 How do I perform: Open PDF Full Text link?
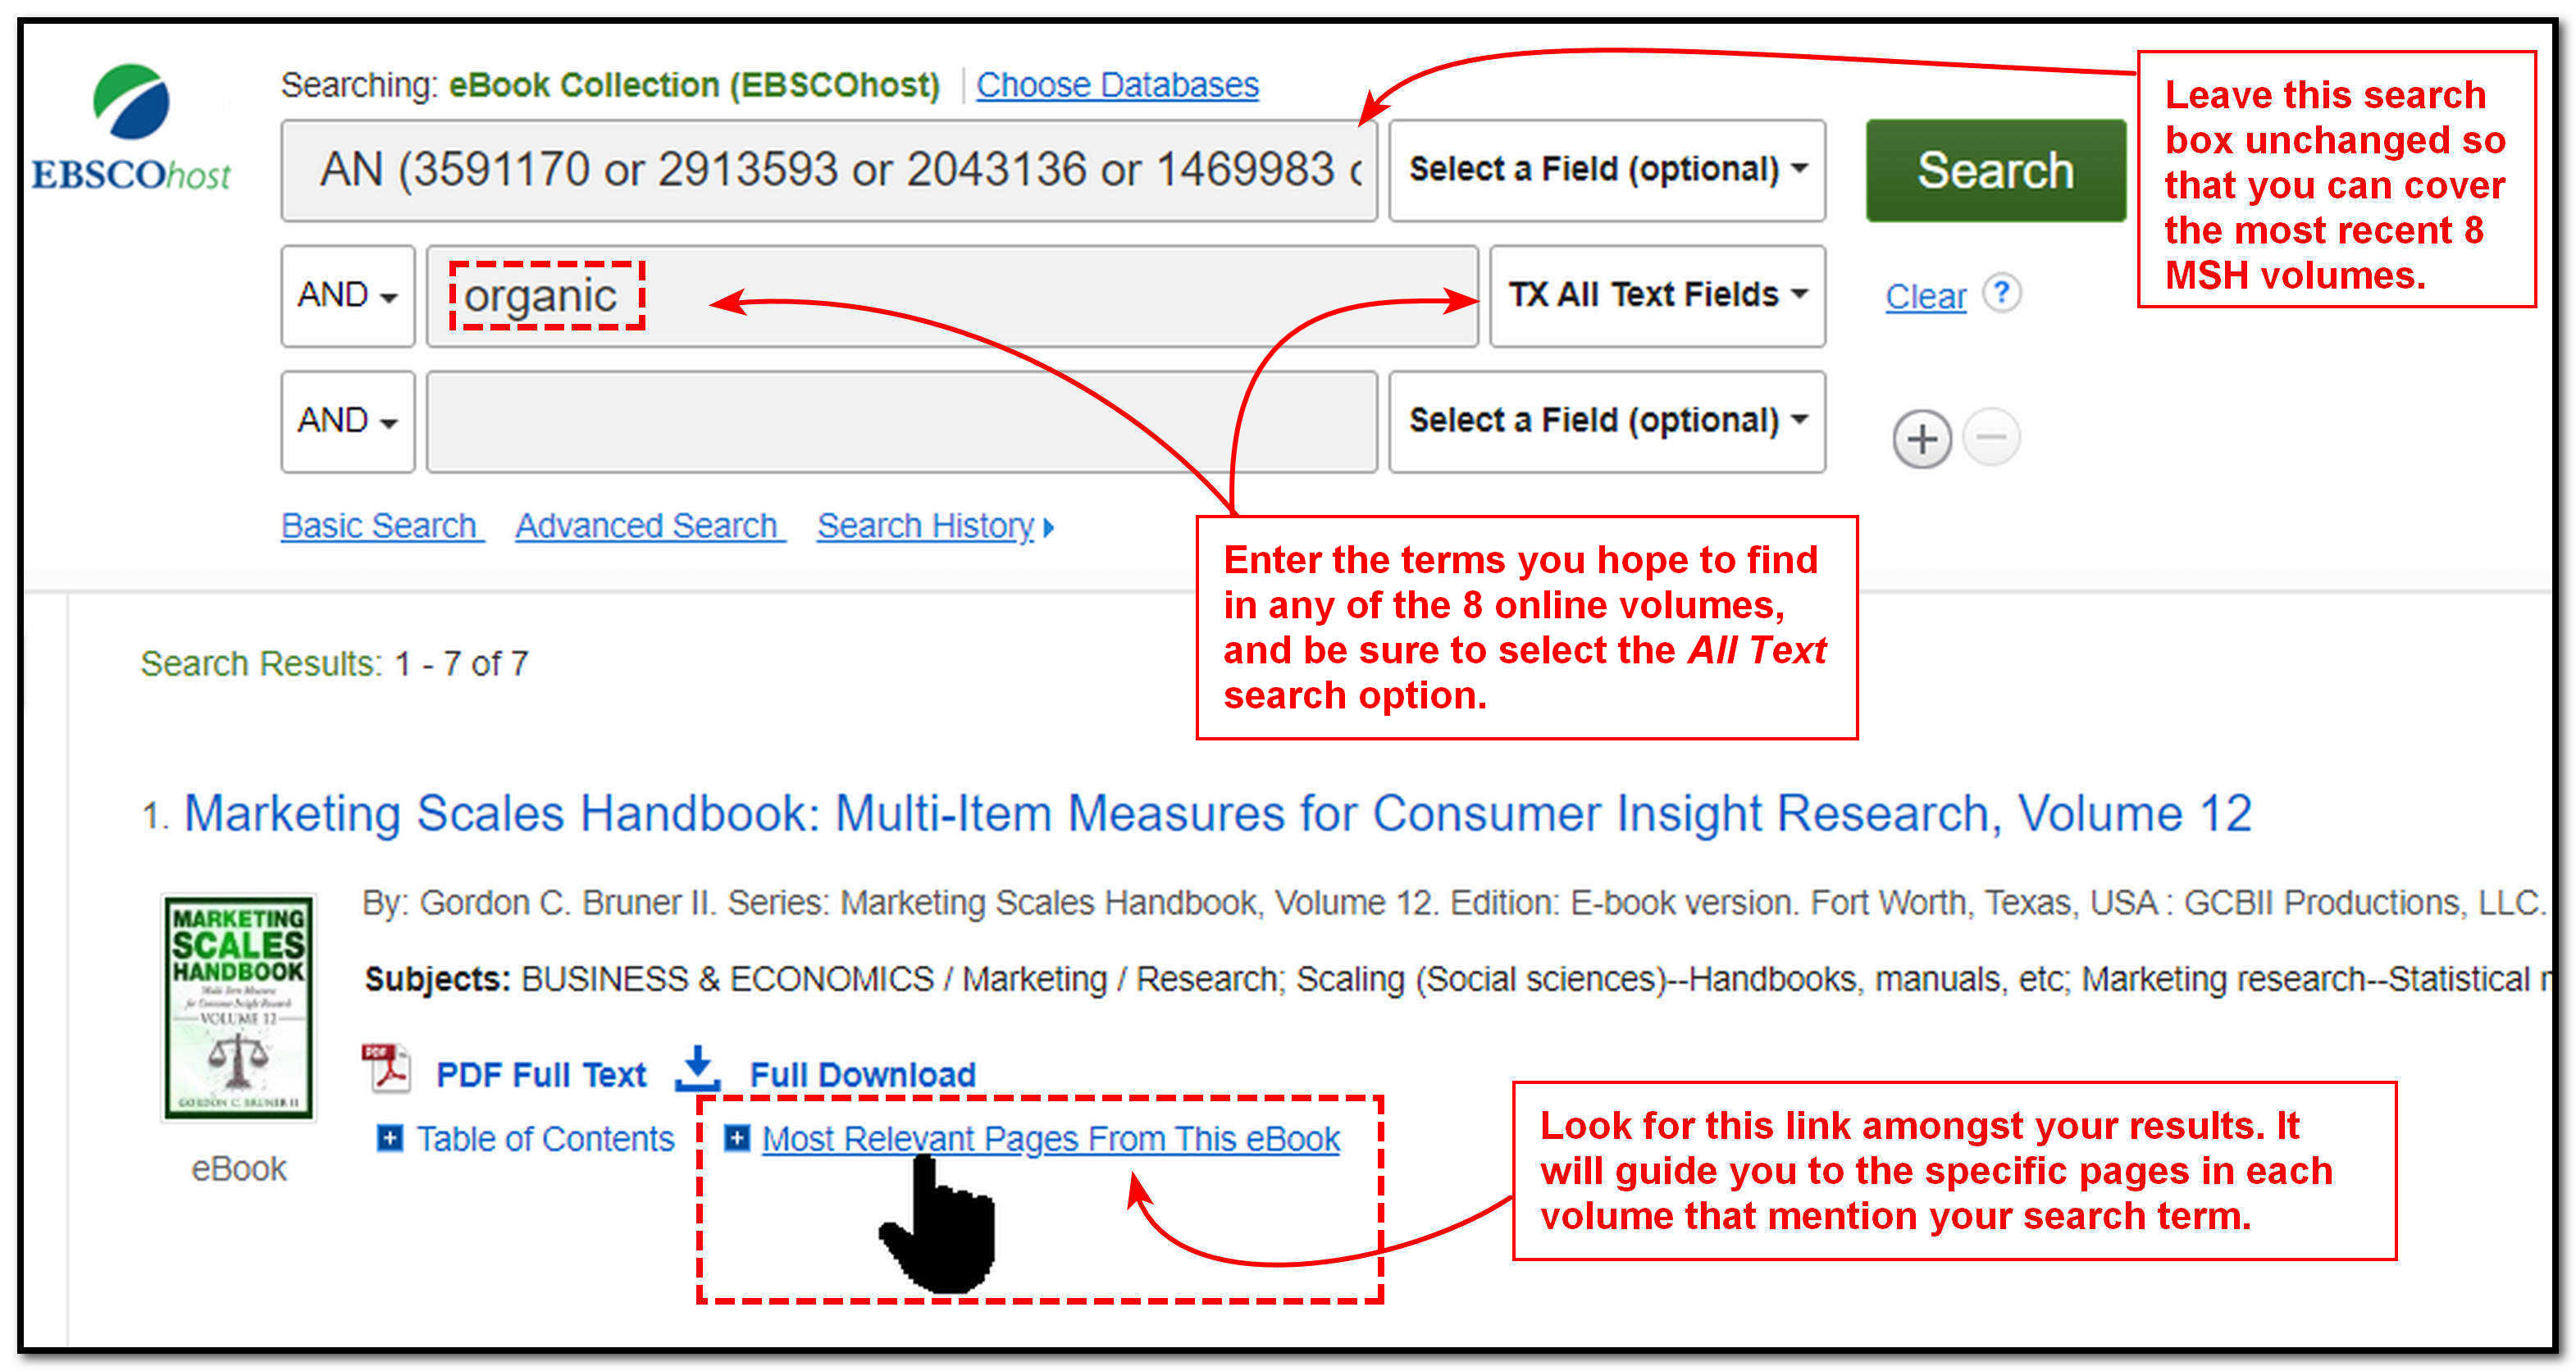(541, 1074)
